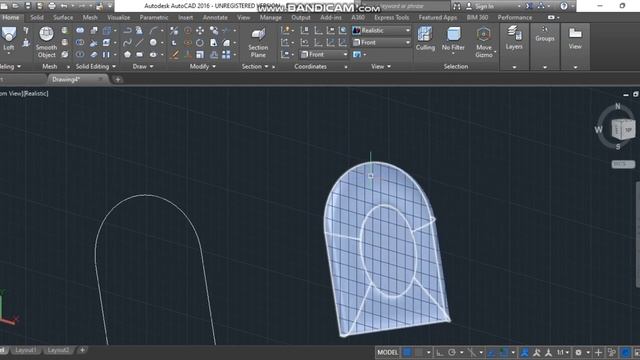Click the viewport Realistic style label
The image size is (640, 360).
click(36, 93)
